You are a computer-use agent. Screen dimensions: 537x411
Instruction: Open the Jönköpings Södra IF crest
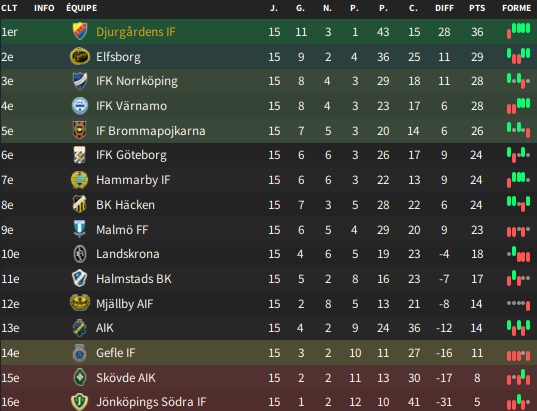(x=79, y=402)
